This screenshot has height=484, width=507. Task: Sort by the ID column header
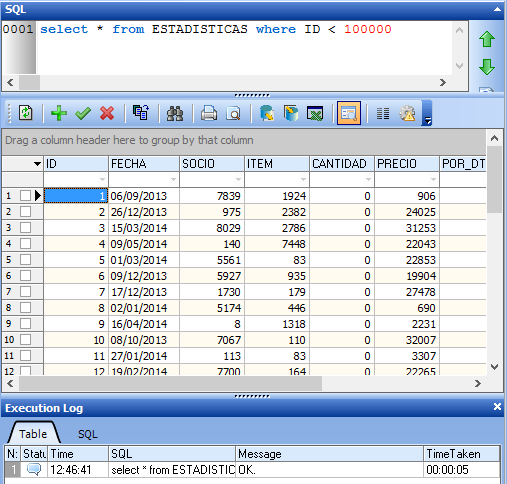pyautogui.click(x=76, y=164)
